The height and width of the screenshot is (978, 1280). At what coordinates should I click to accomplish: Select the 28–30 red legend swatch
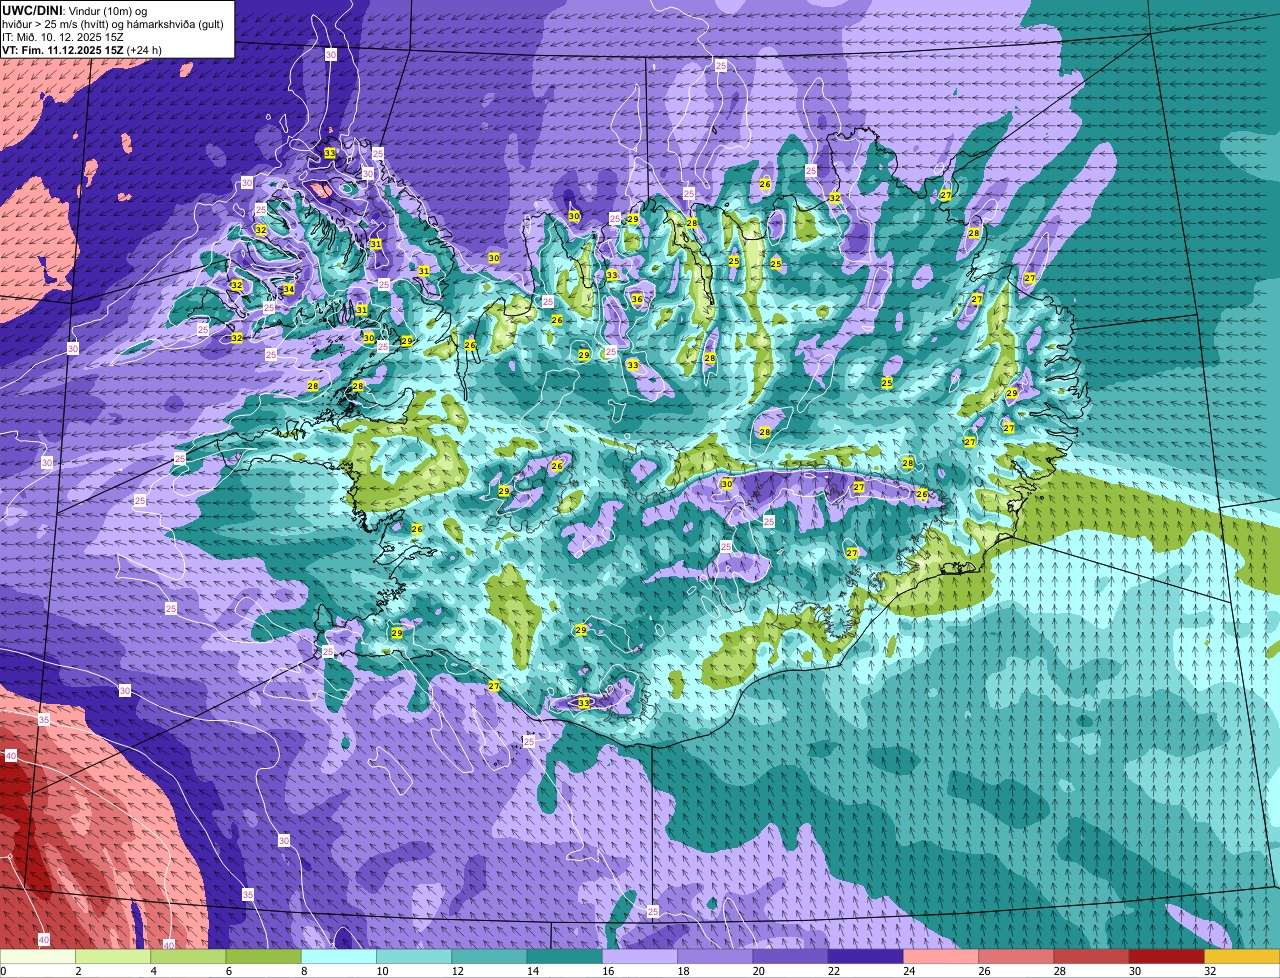point(1091,956)
